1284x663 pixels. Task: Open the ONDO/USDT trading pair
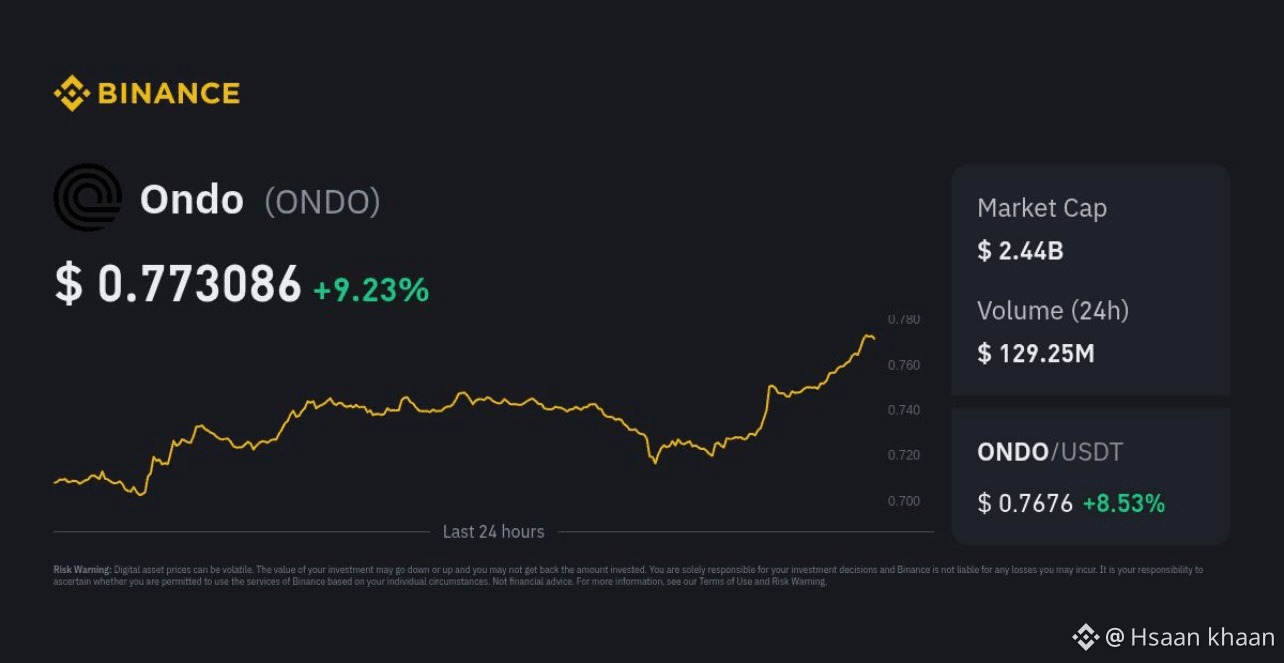(1050, 452)
